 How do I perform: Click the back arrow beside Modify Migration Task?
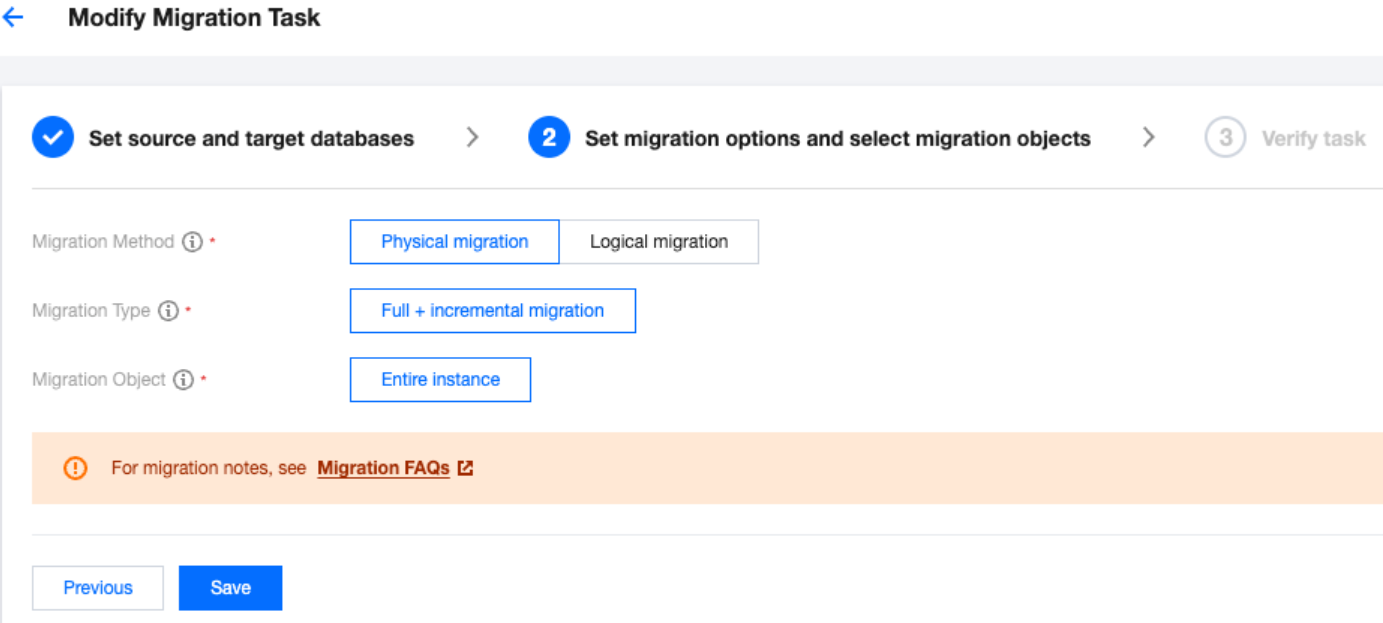coord(13,18)
